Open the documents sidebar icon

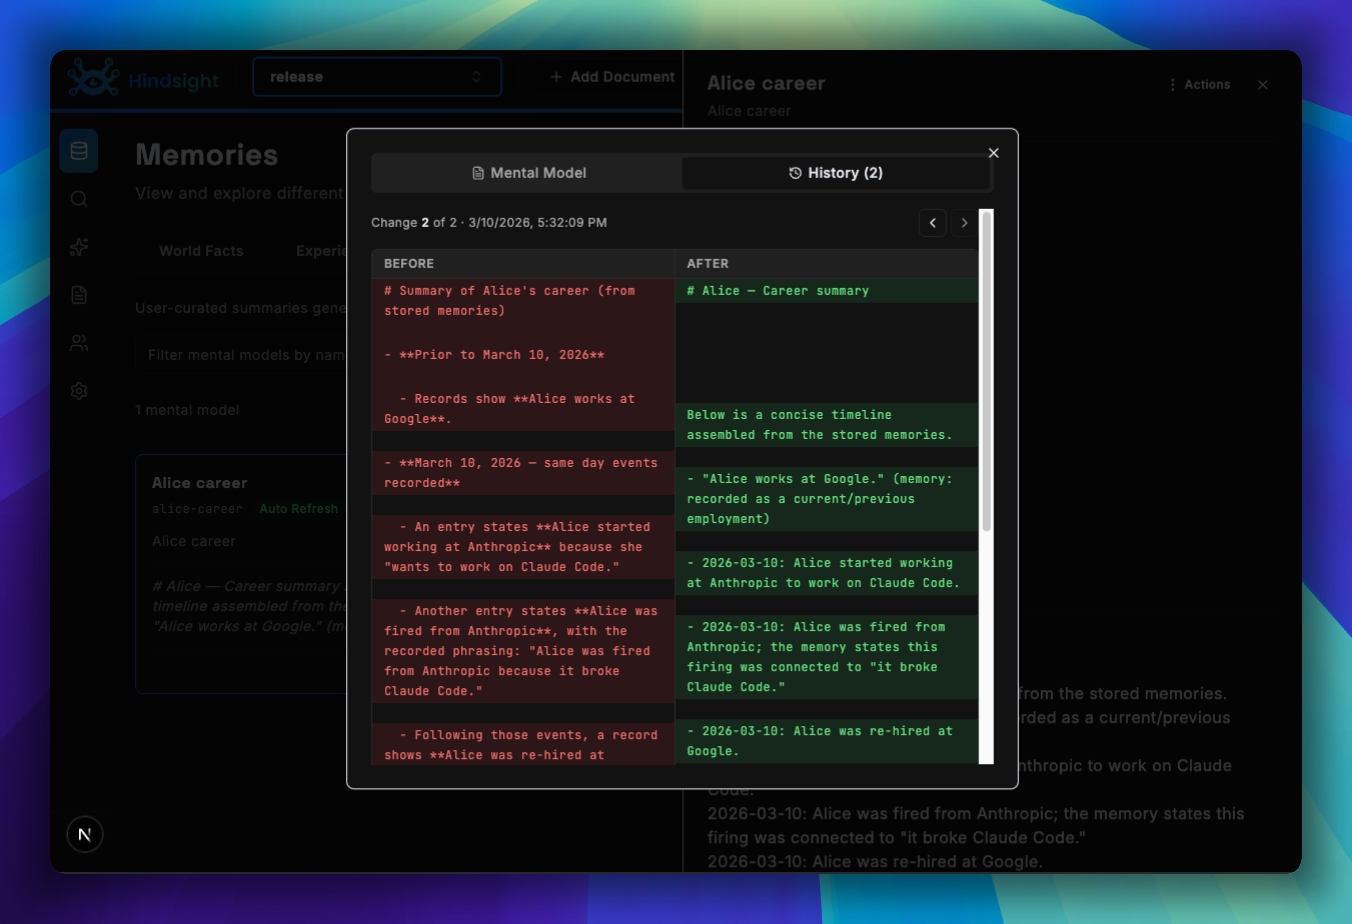(79, 295)
